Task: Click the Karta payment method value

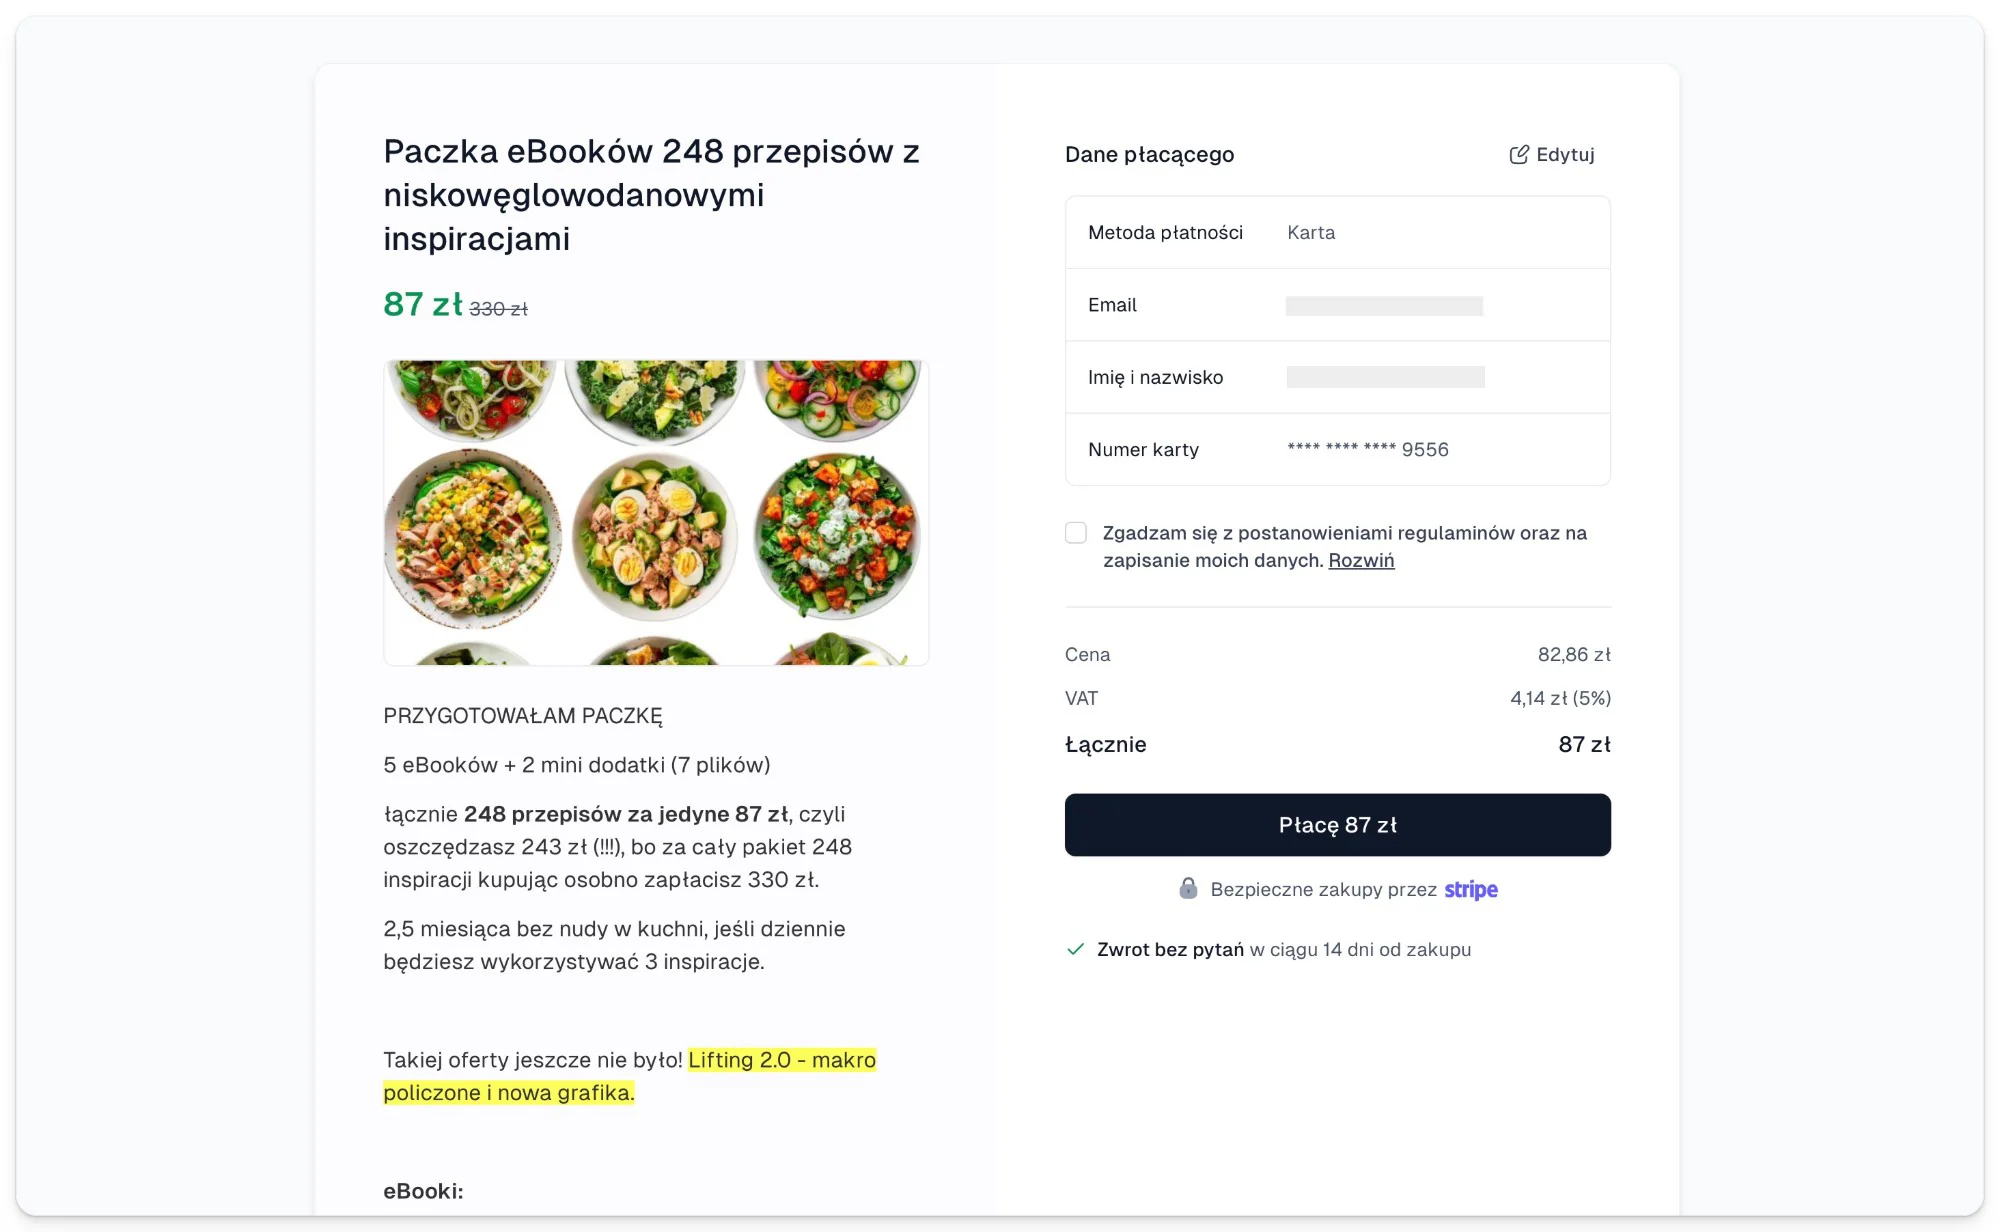Action: pos(1311,232)
